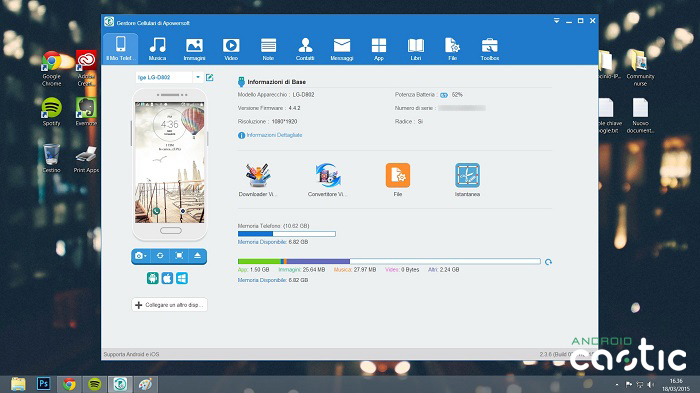
Task: Click the Android platform icon
Action: [x=153, y=278]
